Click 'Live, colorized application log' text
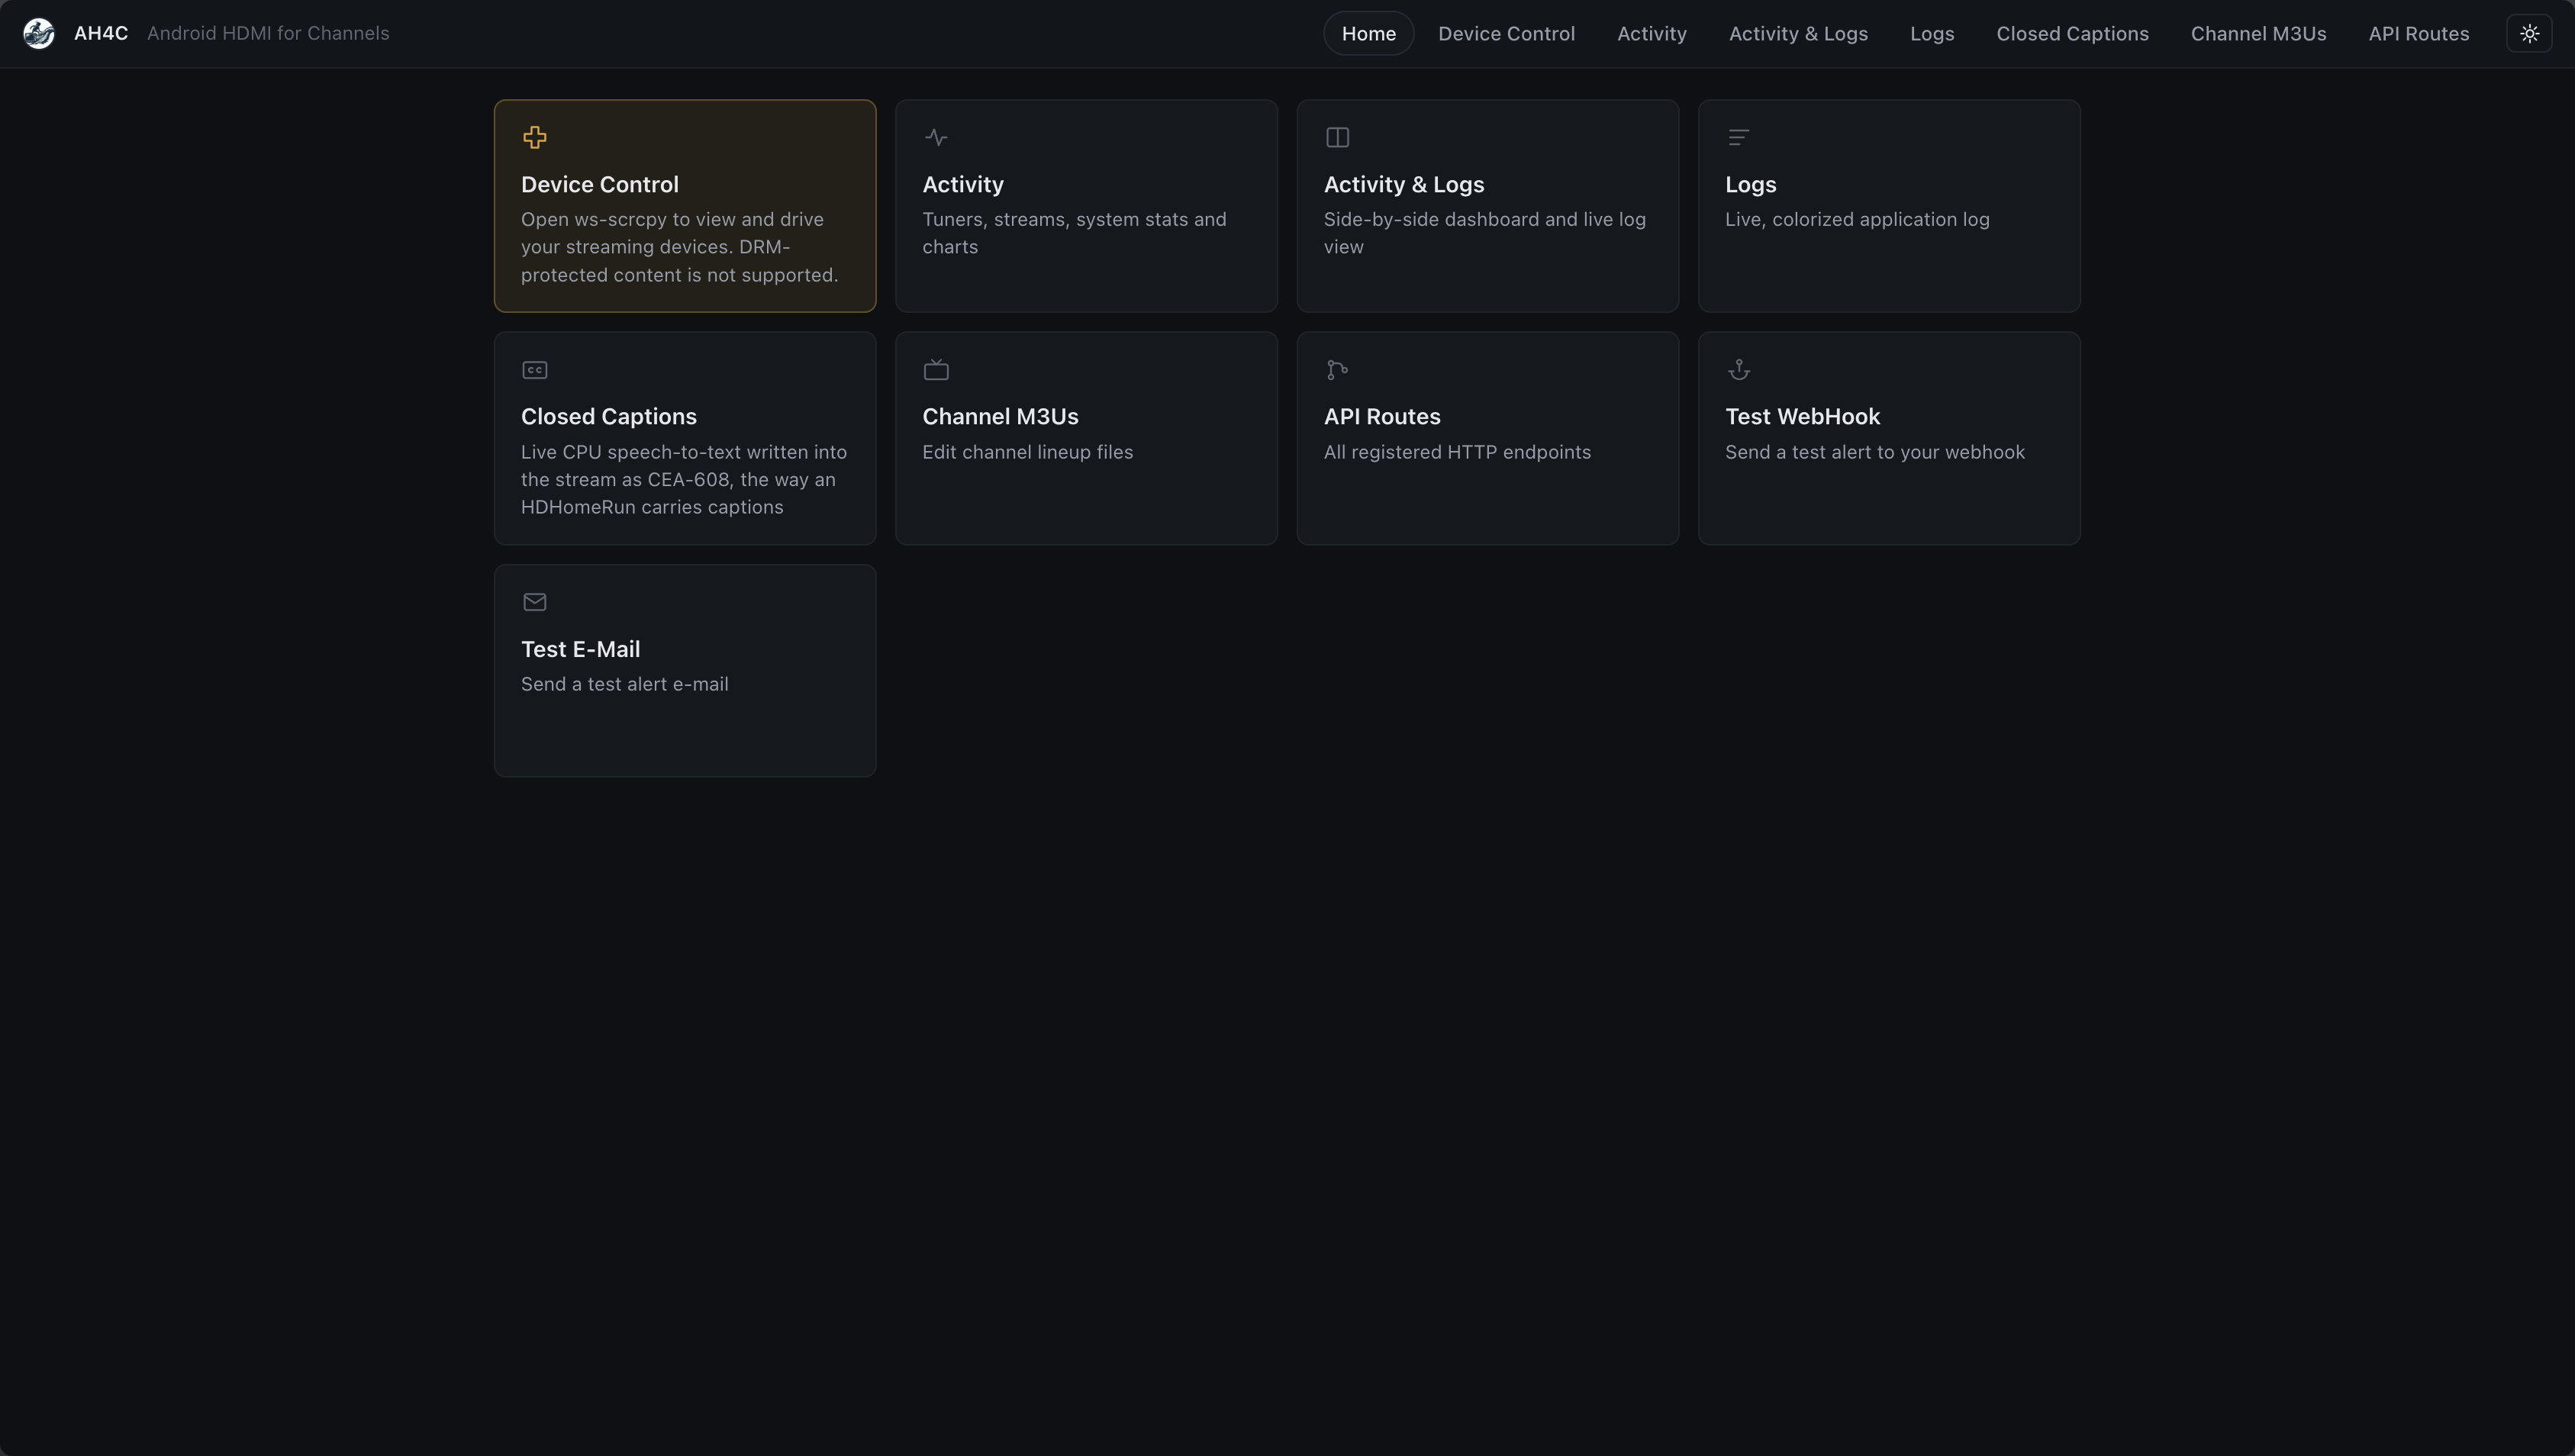 click(1857, 219)
